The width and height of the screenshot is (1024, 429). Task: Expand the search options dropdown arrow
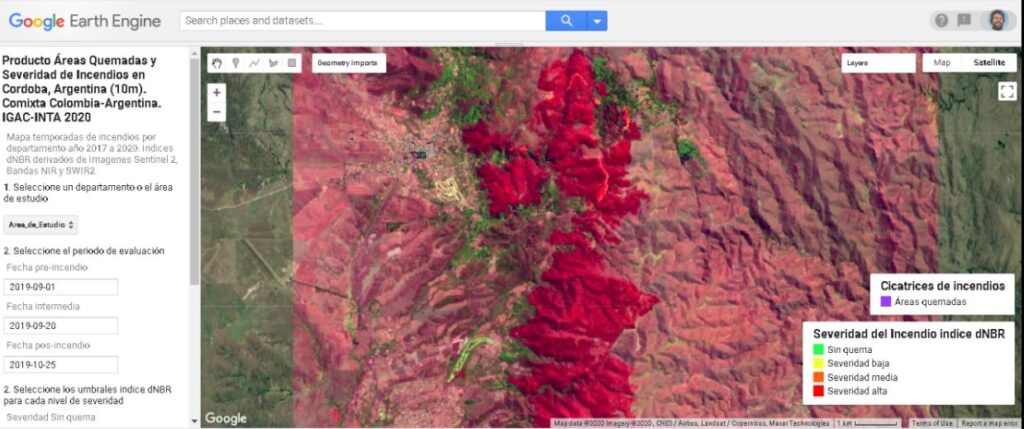tap(597, 21)
